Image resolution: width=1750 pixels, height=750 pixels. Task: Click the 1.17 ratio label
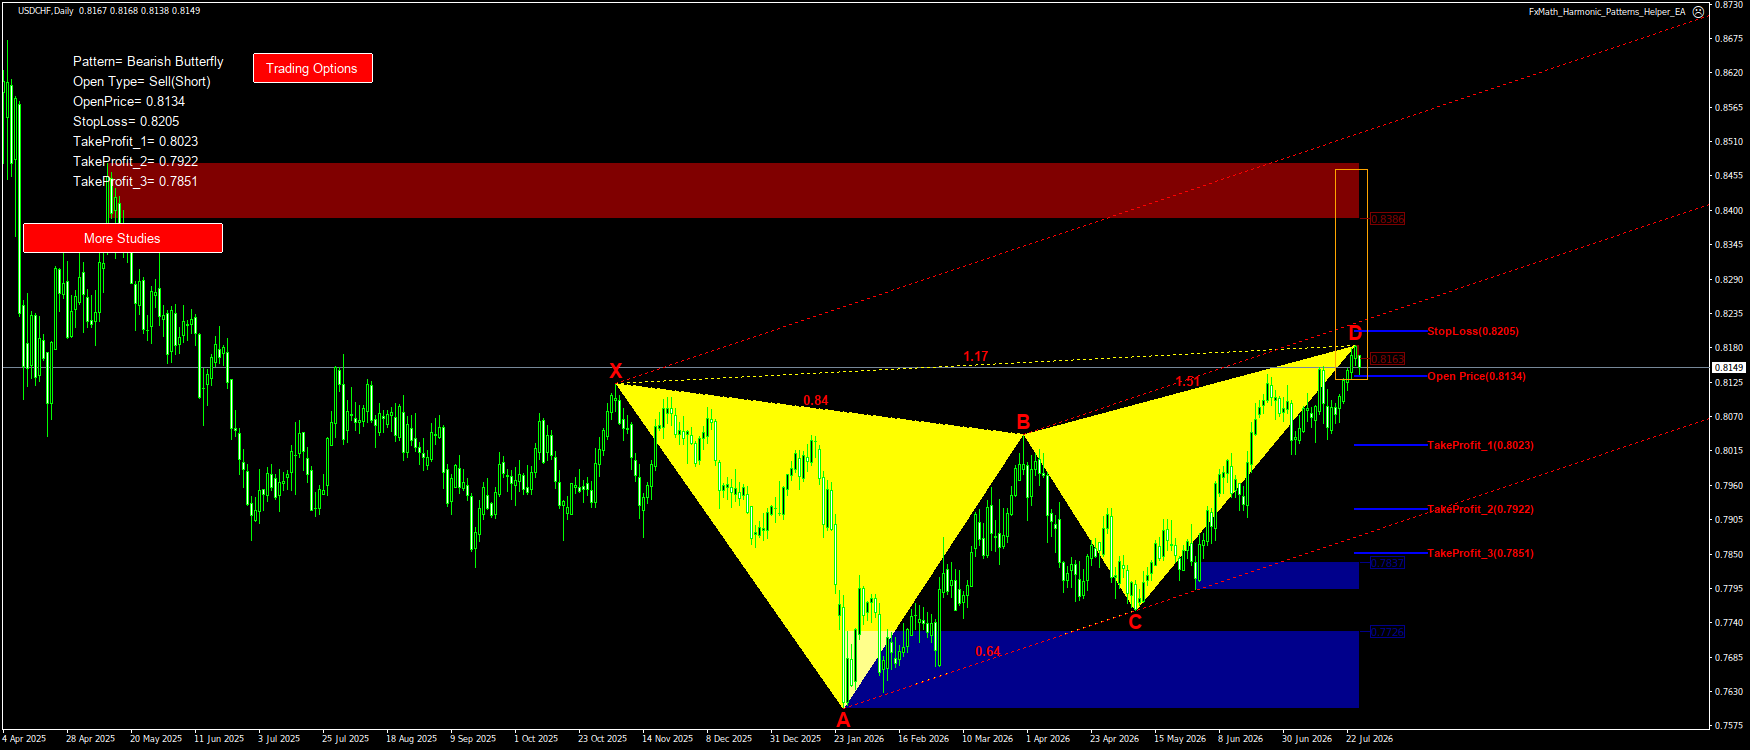[x=976, y=357]
